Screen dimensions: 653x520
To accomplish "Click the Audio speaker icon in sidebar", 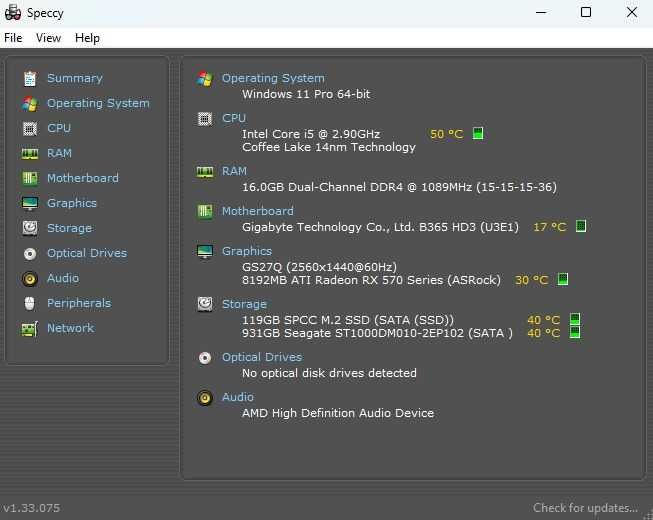I will 29,278.
